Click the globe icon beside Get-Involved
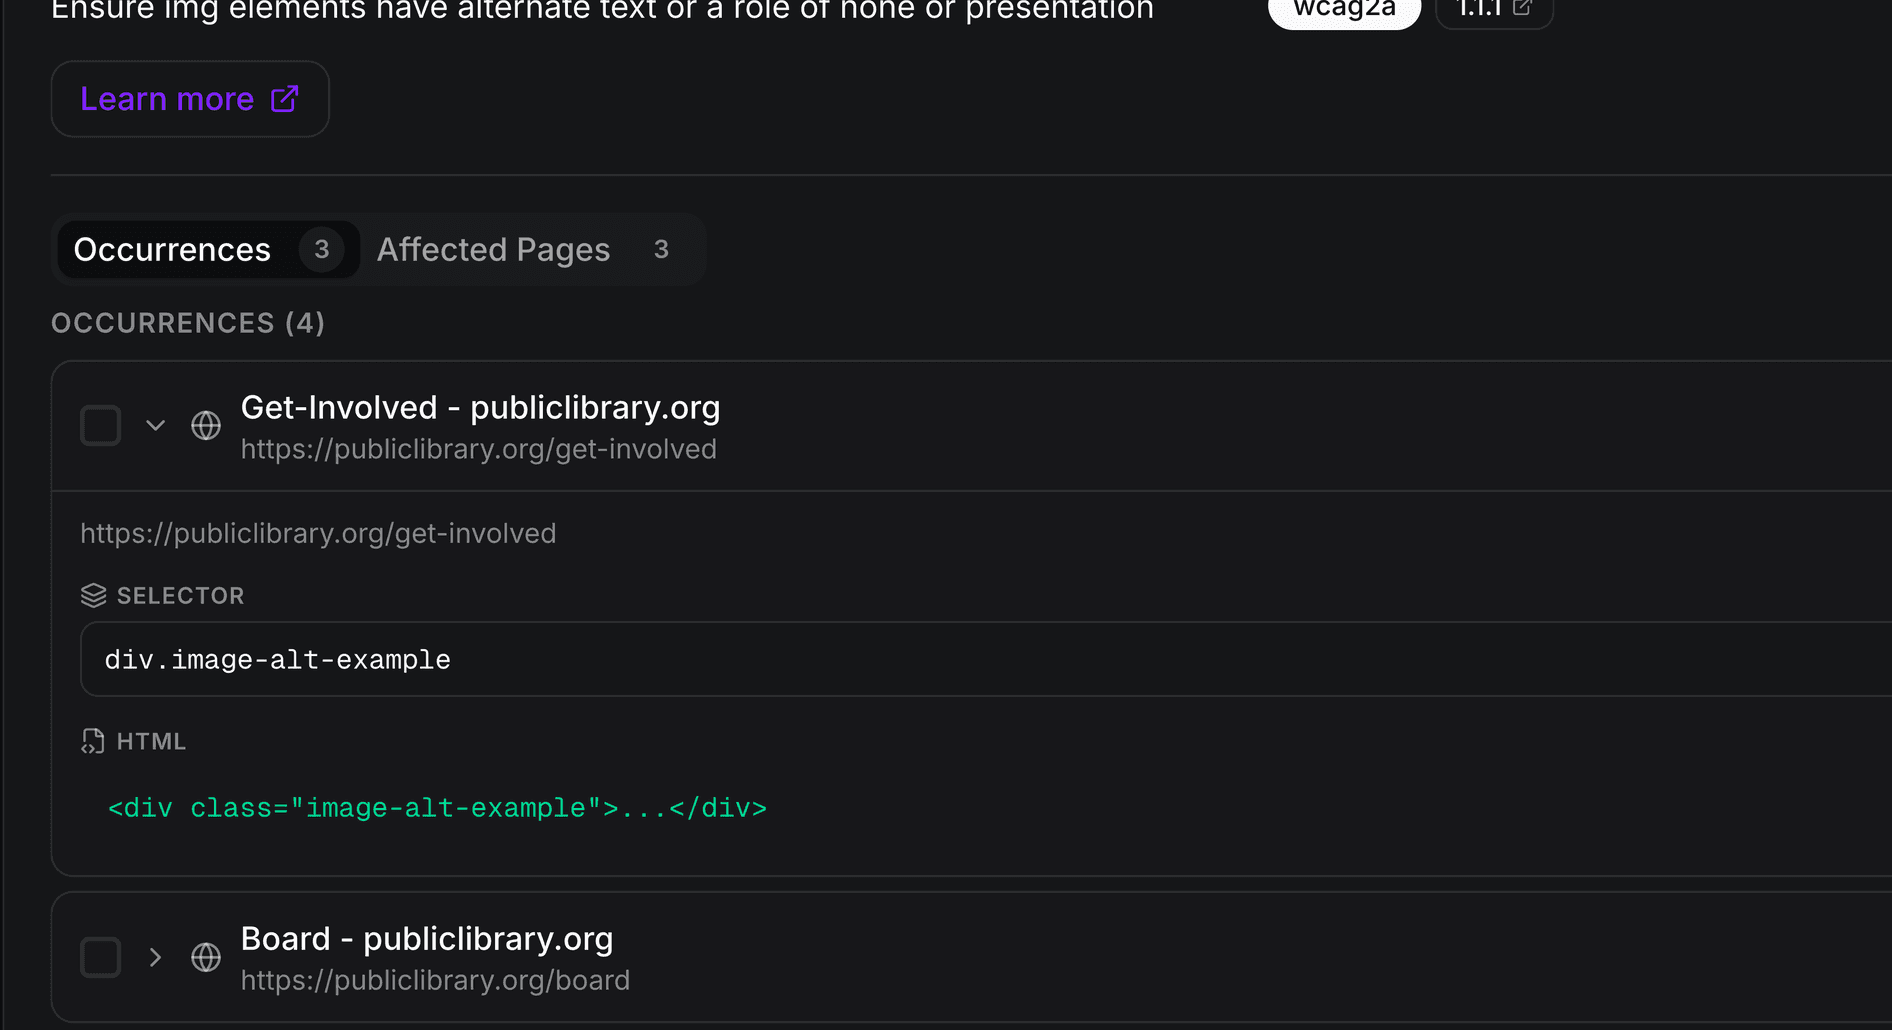This screenshot has height=1030, width=1892. pos(206,426)
